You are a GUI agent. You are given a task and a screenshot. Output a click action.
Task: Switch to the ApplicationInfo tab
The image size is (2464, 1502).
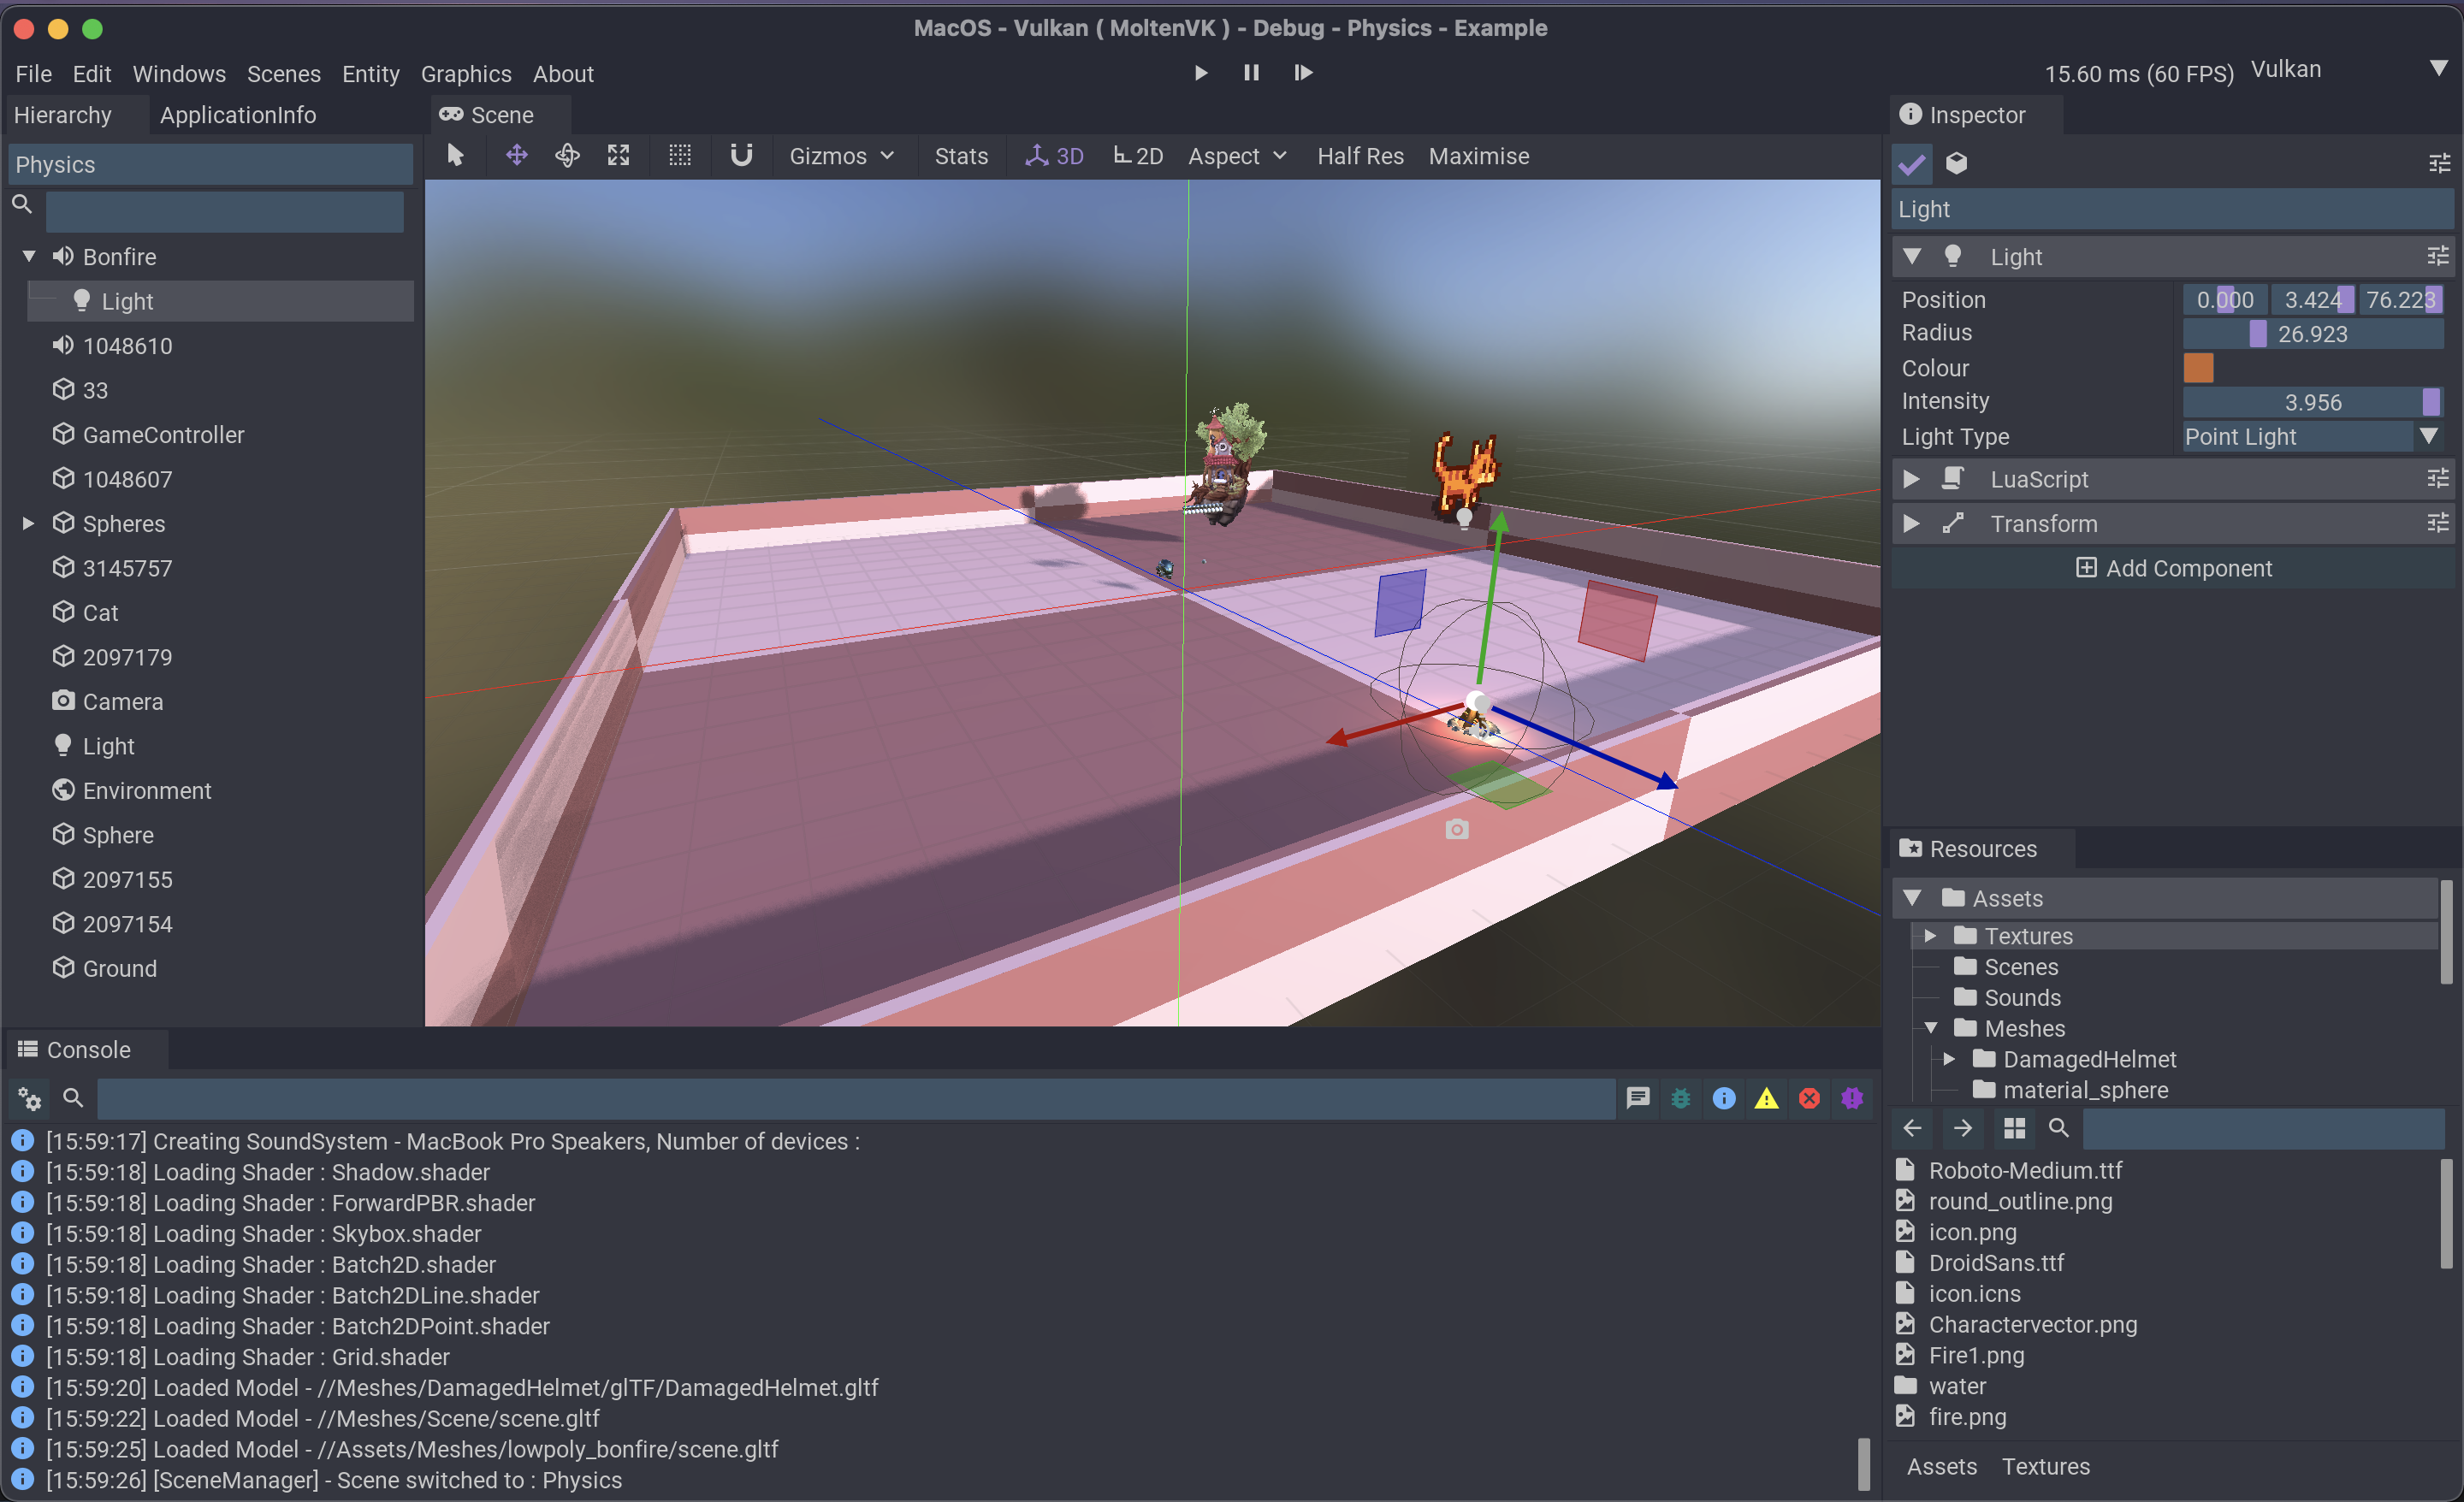[238, 115]
